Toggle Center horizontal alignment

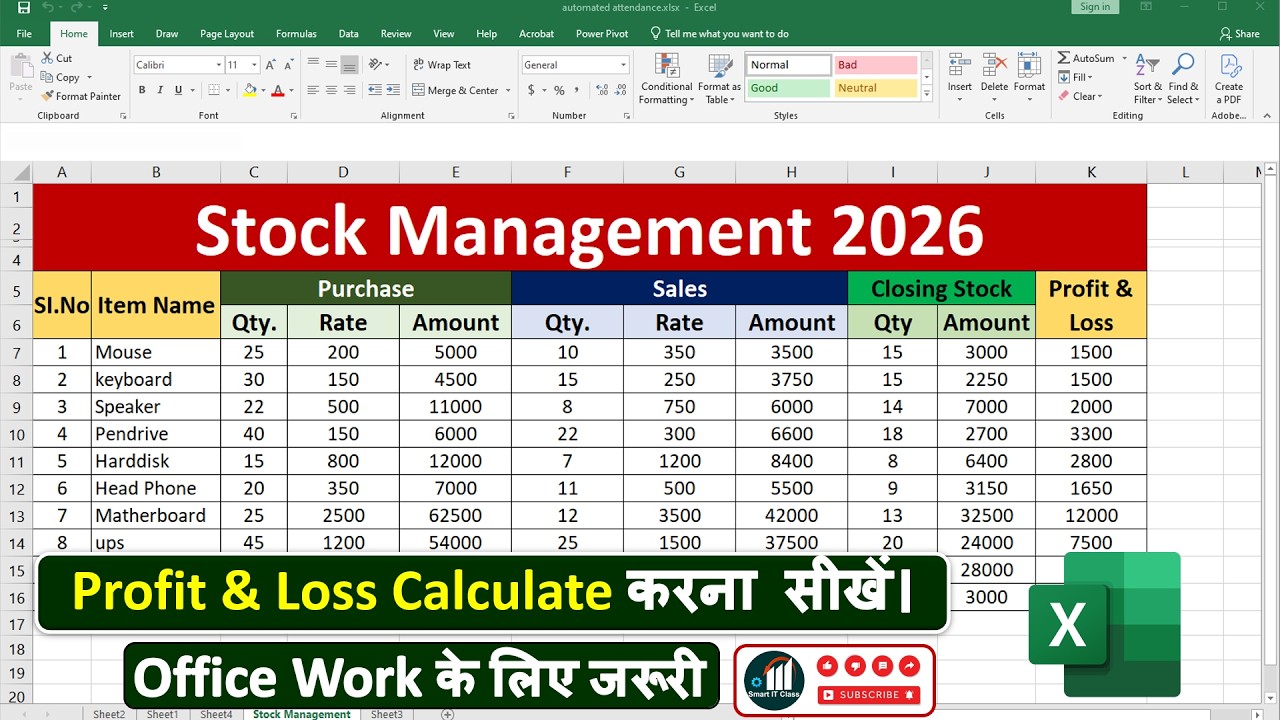[x=331, y=90]
